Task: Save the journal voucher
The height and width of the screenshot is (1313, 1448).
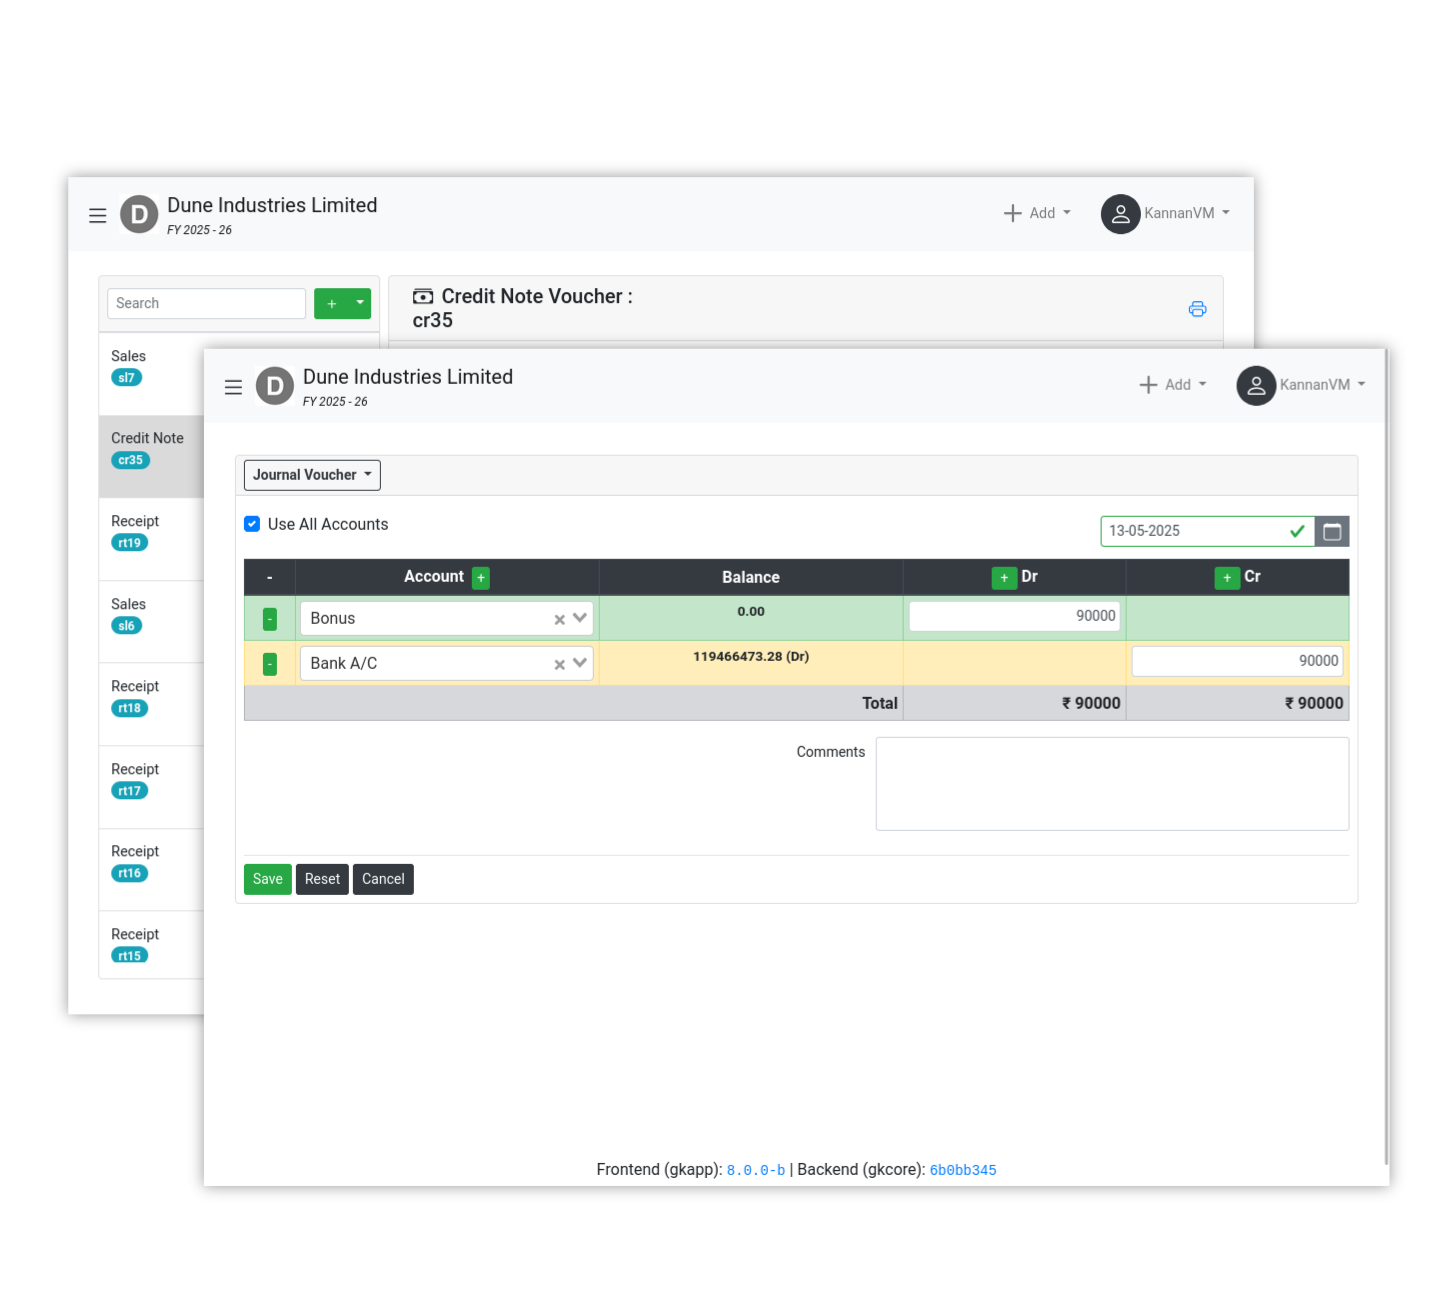Action: pyautogui.click(x=267, y=879)
